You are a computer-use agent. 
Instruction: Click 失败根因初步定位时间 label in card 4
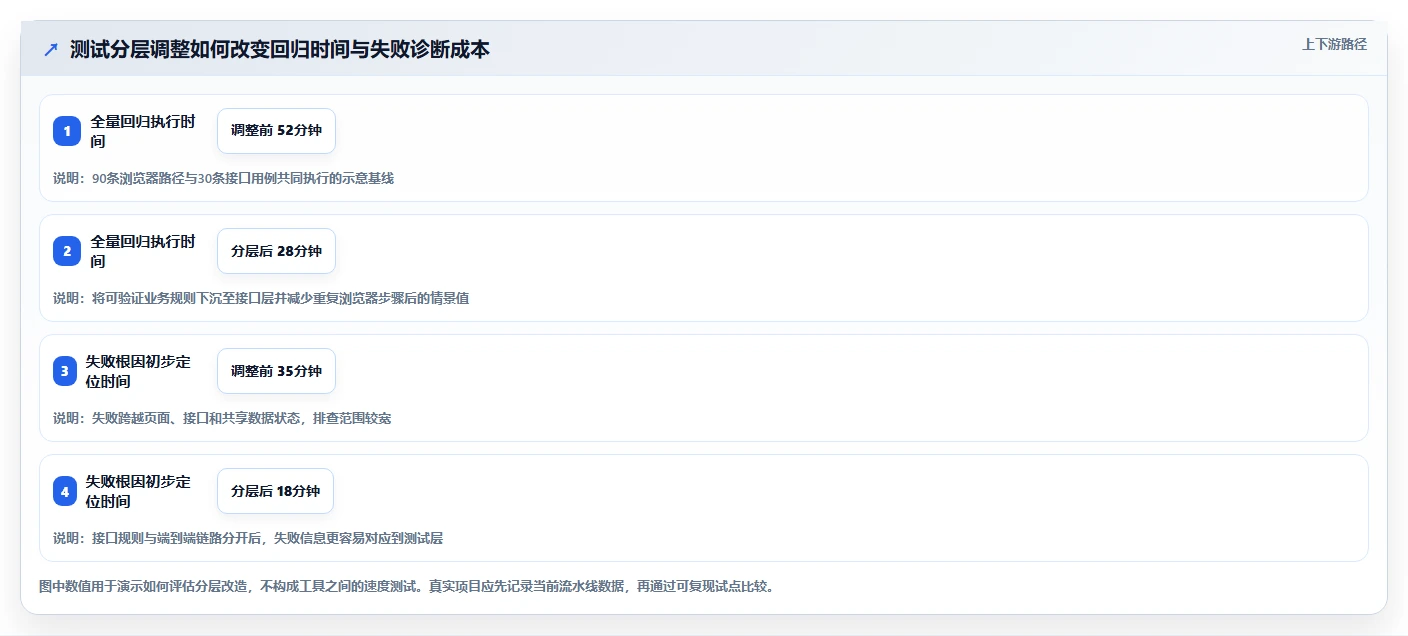tap(138, 491)
